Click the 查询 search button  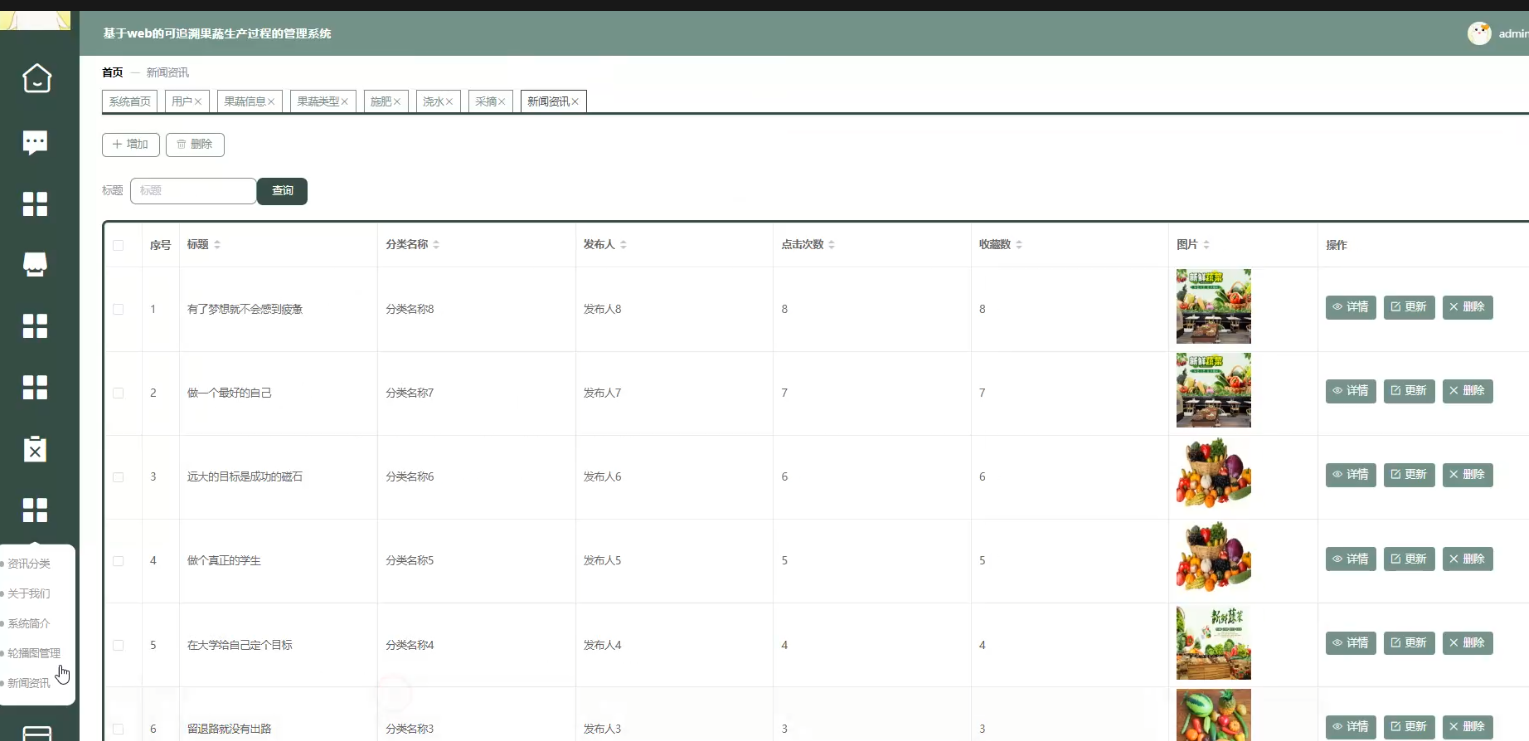(x=281, y=191)
